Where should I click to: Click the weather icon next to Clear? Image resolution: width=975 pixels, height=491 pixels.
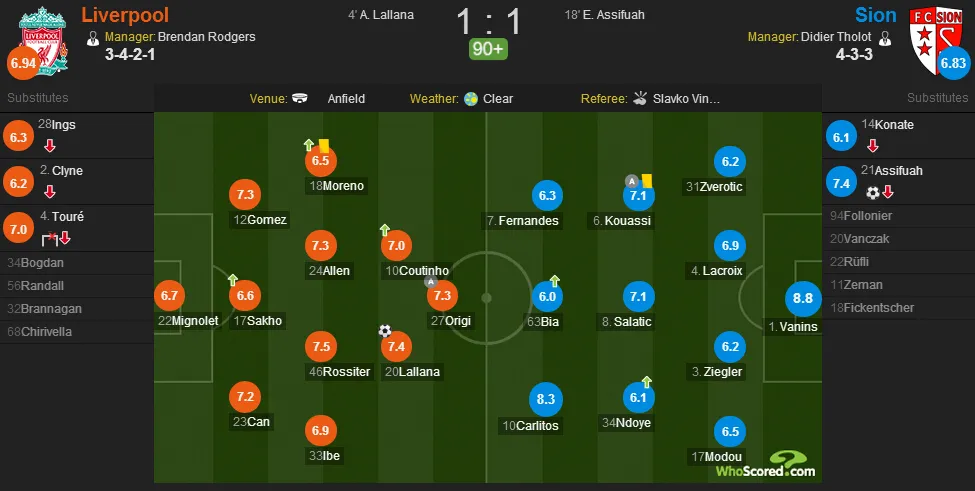[471, 99]
